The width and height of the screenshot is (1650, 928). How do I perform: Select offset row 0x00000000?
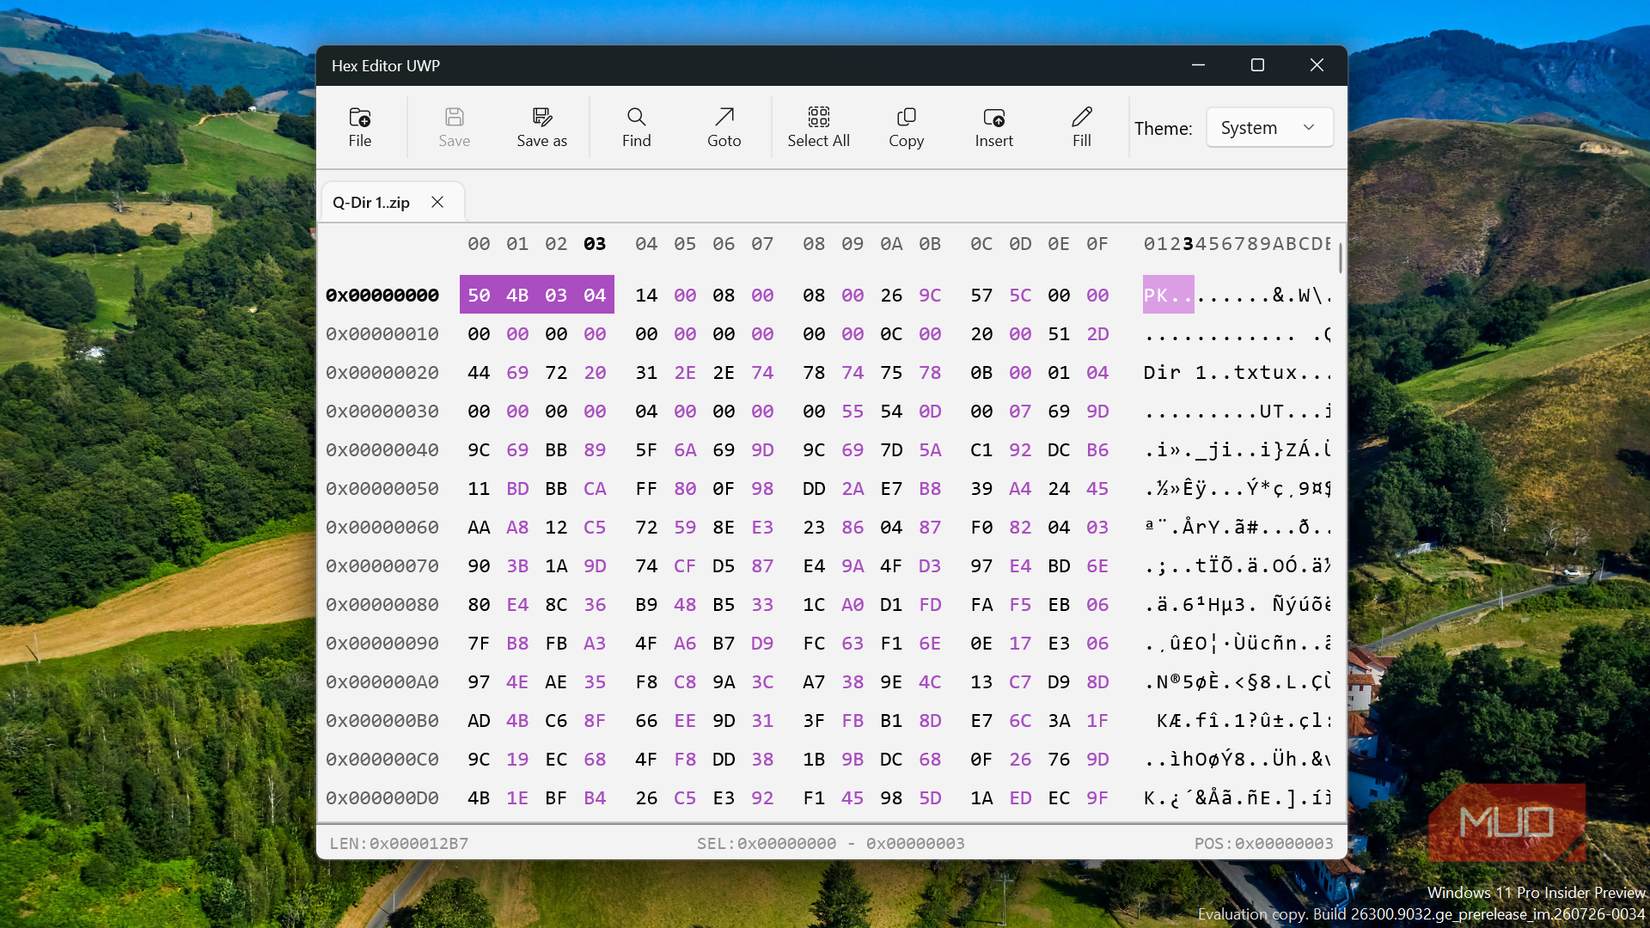pyautogui.click(x=382, y=295)
